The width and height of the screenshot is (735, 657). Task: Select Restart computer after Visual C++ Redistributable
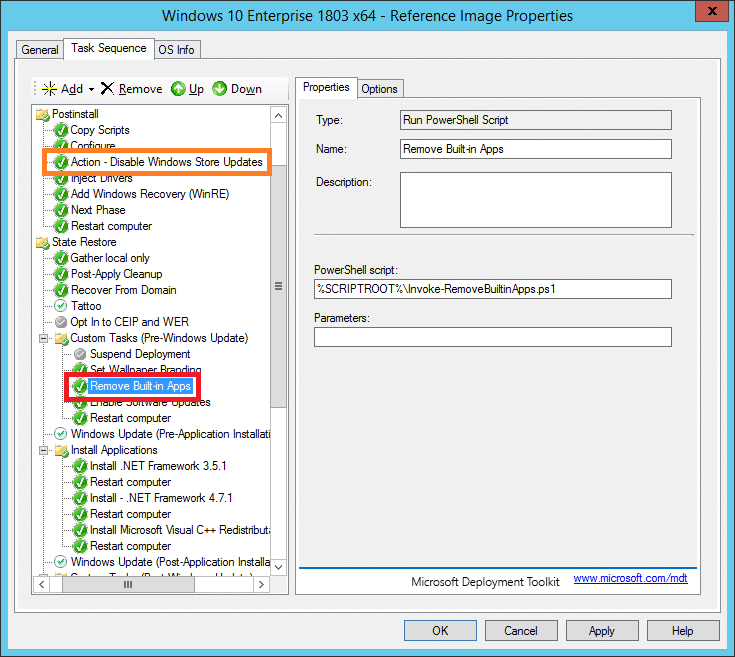130,546
